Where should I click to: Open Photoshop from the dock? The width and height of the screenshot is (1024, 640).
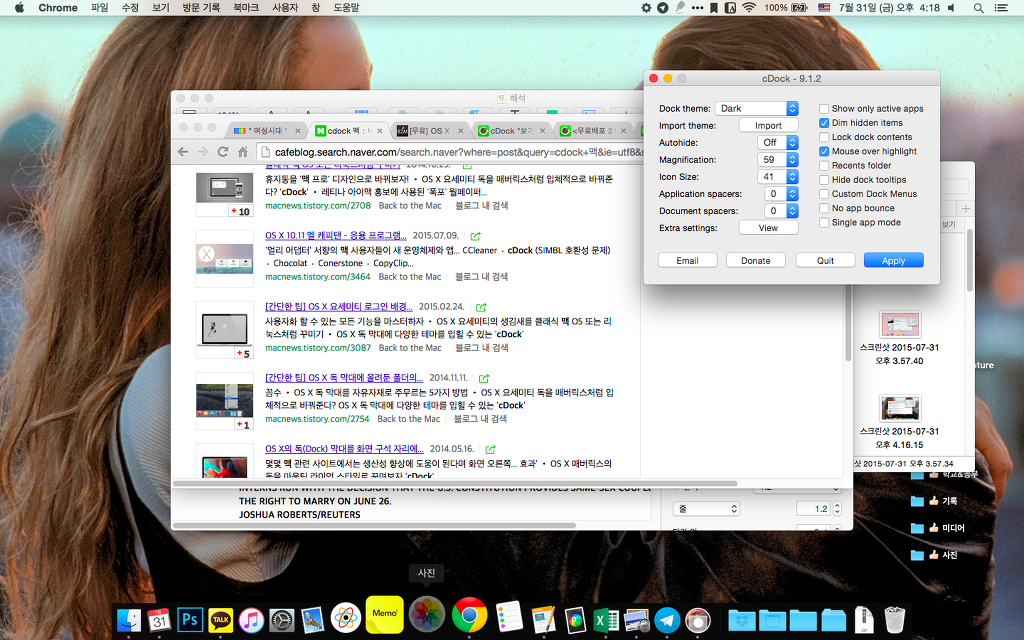190,620
